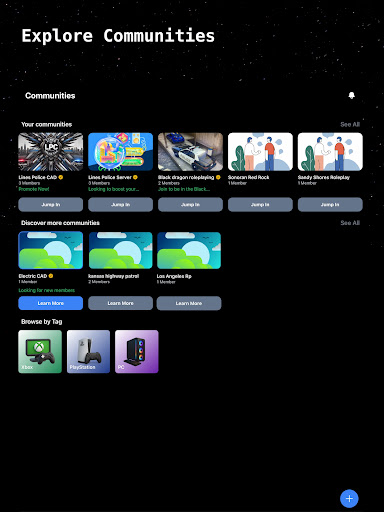Select the Xbox tag tile
The width and height of the screenshot is (384, 512).
pyautogui.click(x=40, y=352)
